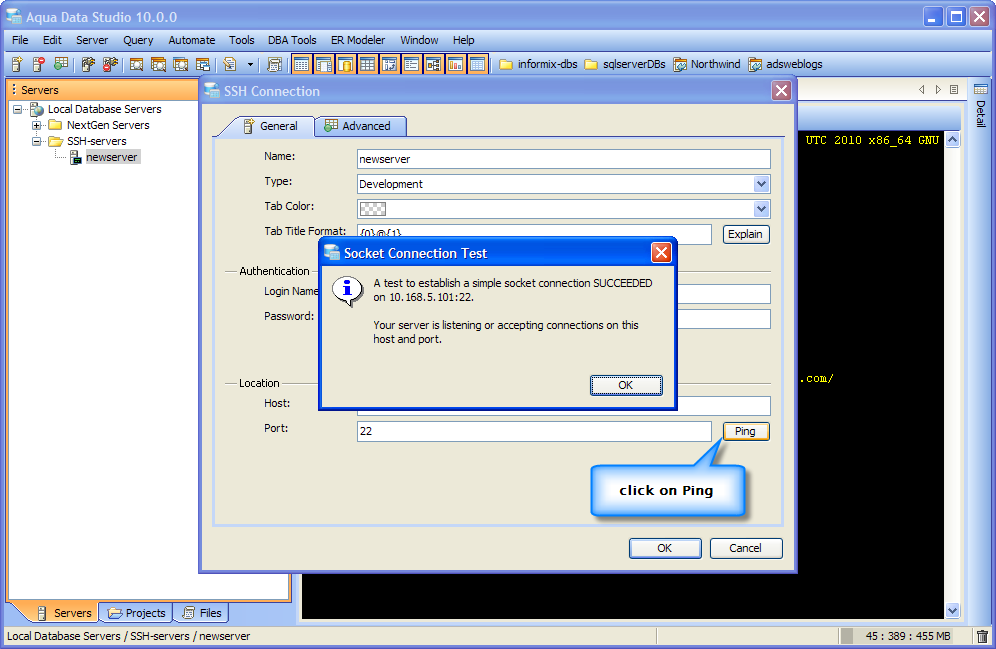Click the highlighted table with side panel icon

(x=324, y=64)
